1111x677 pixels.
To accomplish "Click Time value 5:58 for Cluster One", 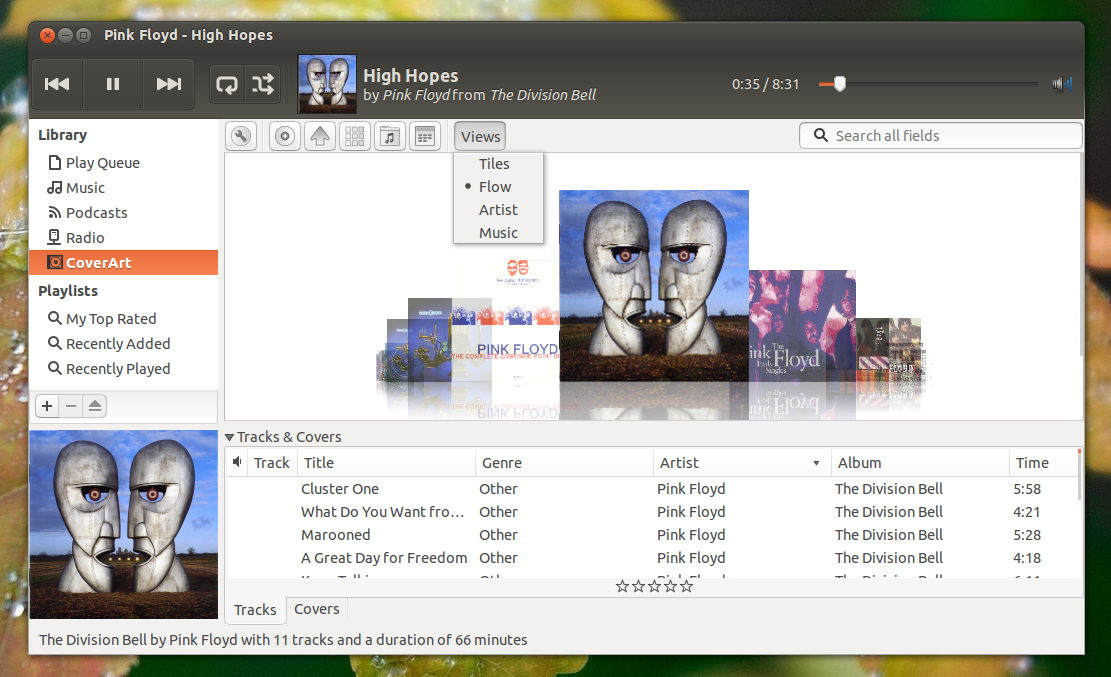I will pyautogui.click(x=1027, y=489).
